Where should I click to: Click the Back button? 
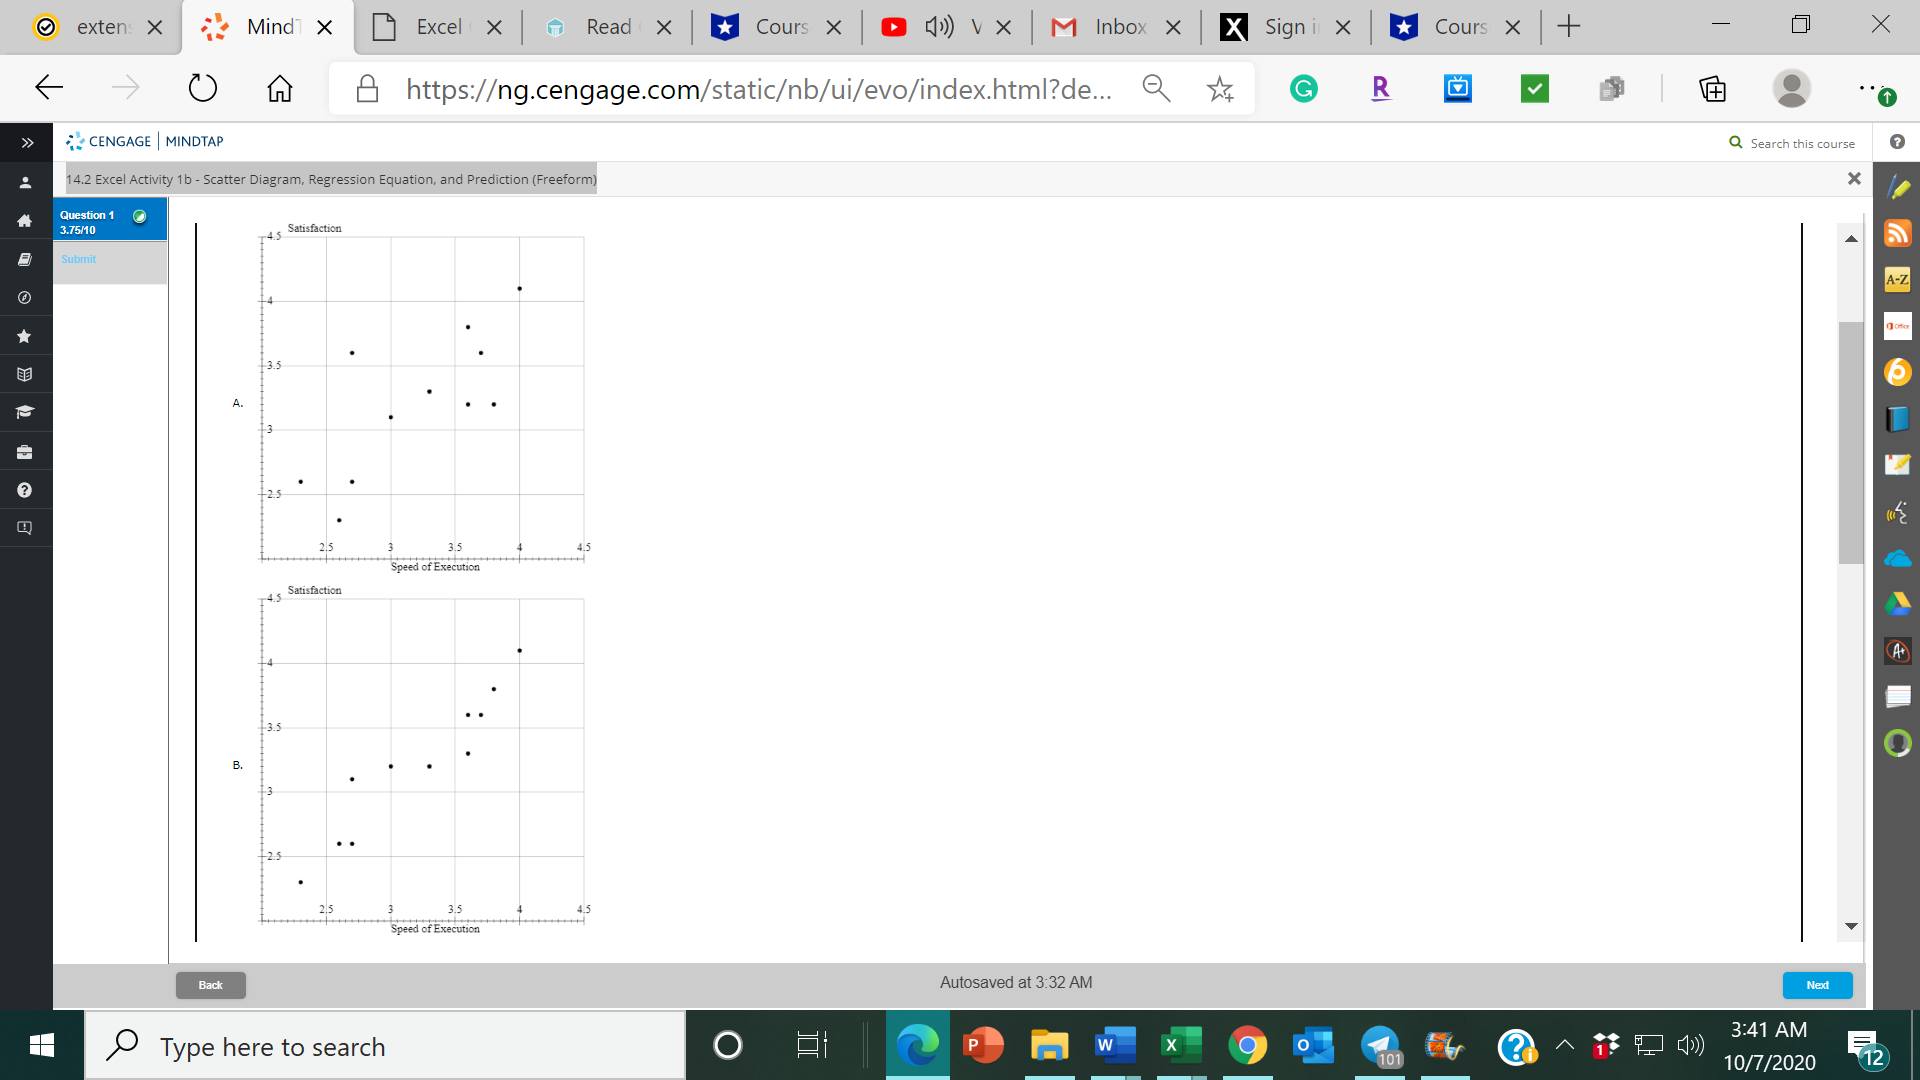(210, 984)
